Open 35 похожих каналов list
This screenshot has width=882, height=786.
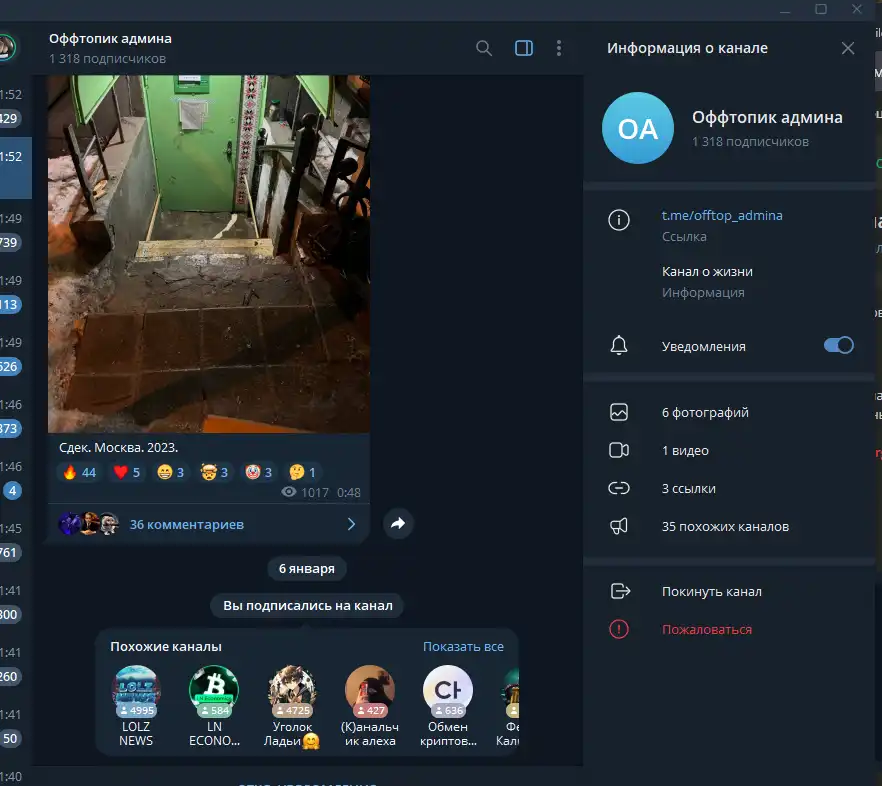tap(730, 527)
